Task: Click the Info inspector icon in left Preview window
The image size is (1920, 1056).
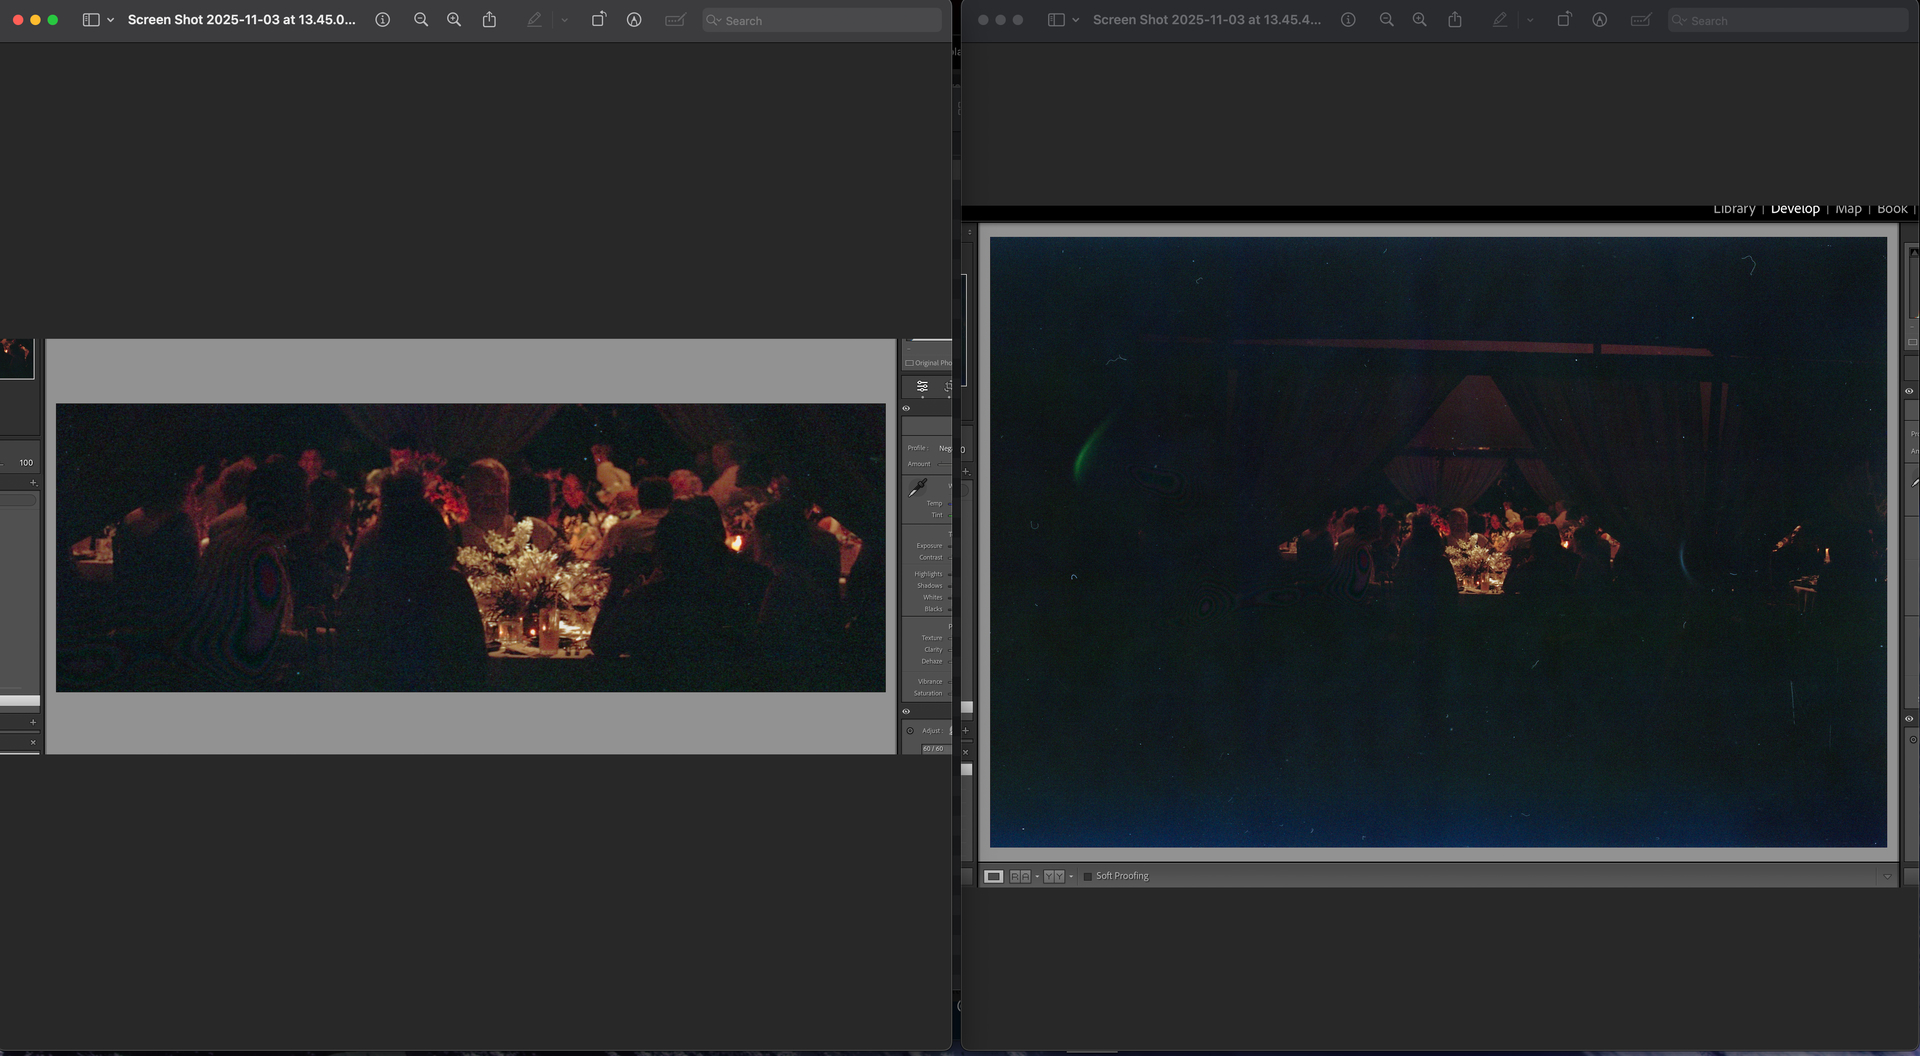Action: pos(382,20)
